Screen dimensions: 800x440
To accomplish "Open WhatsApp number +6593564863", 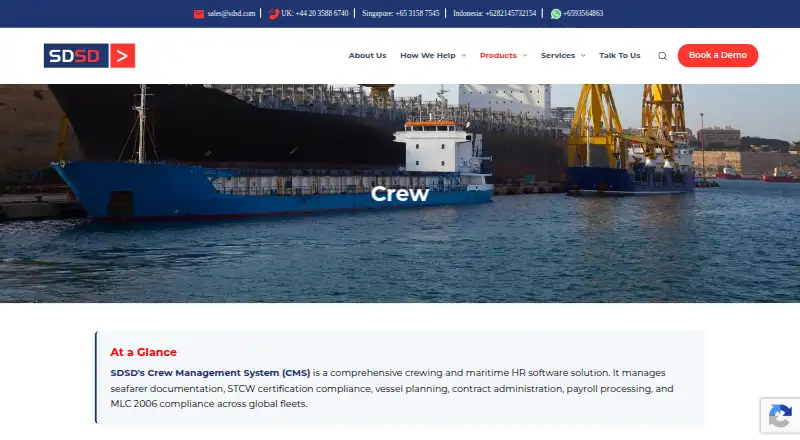I will click(x=583, y=14).
